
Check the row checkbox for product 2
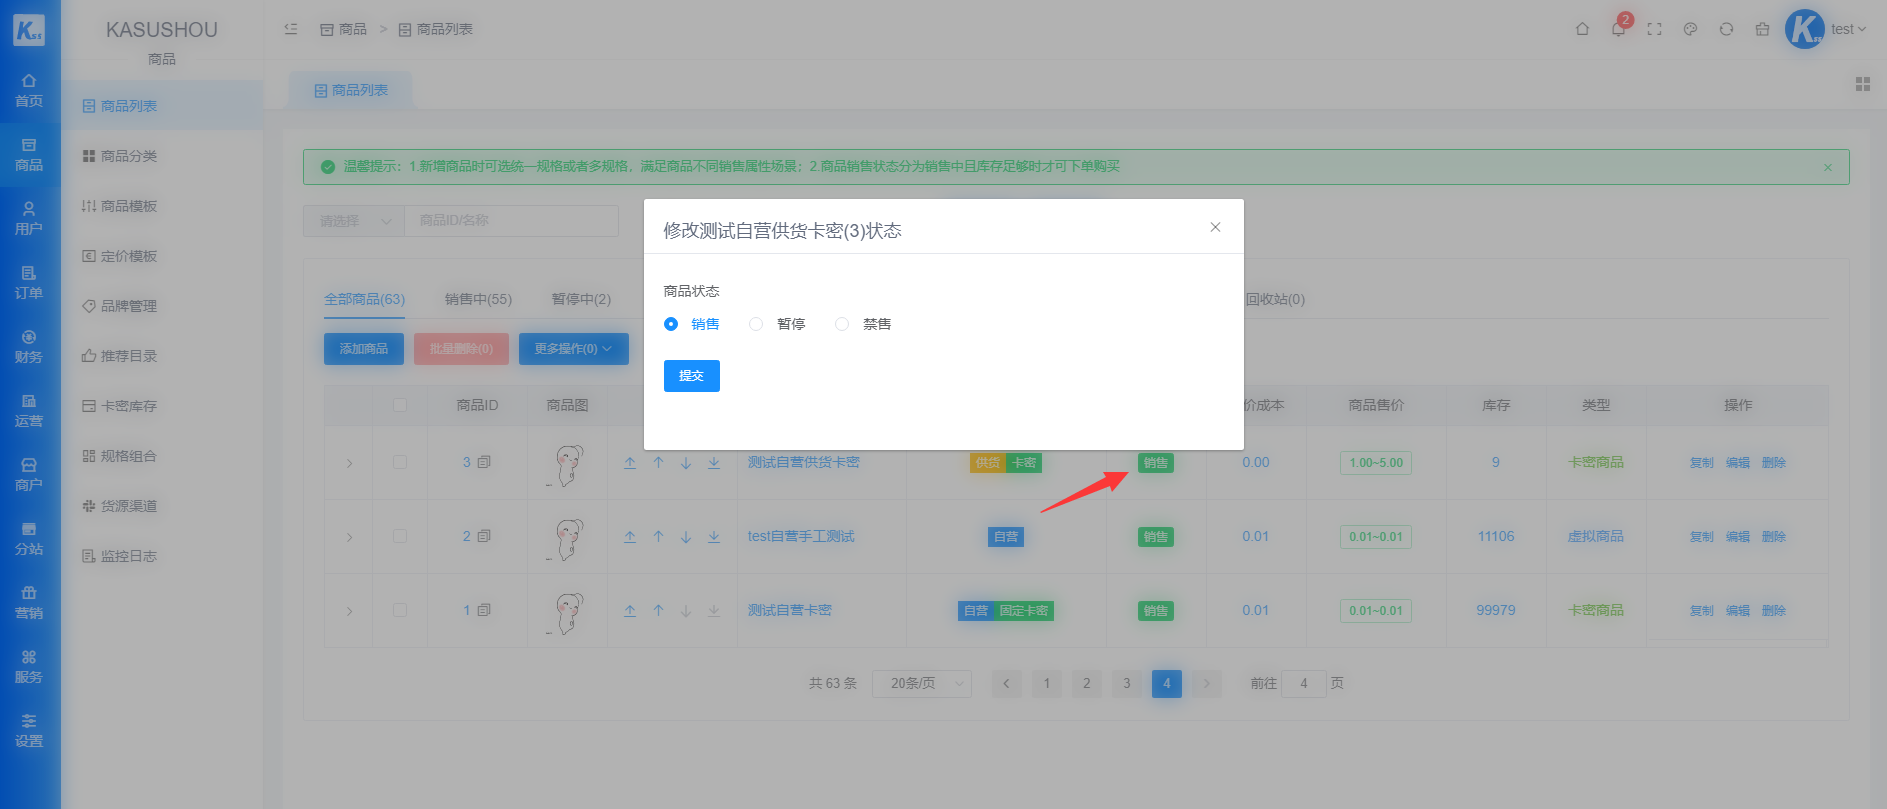(400, 536)
